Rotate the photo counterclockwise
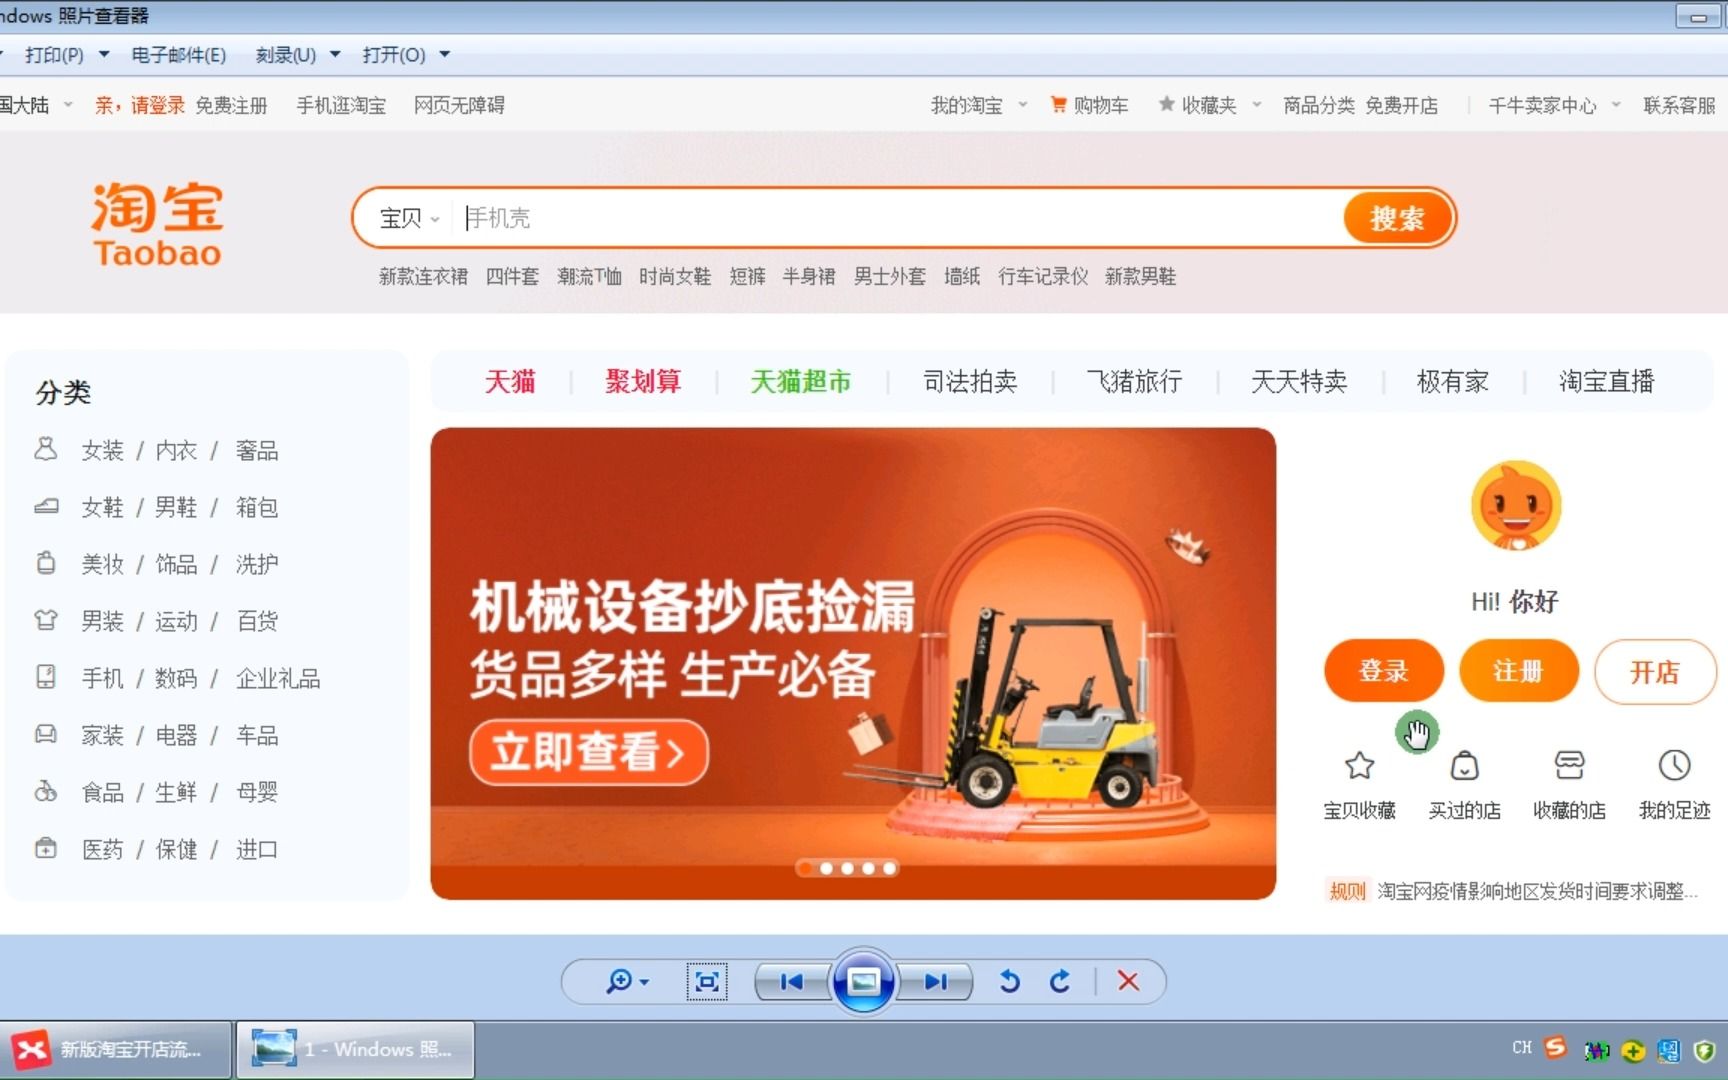Image resolution: width=1728 pixels, height=1080 pixels. (x=1010, y=982)
